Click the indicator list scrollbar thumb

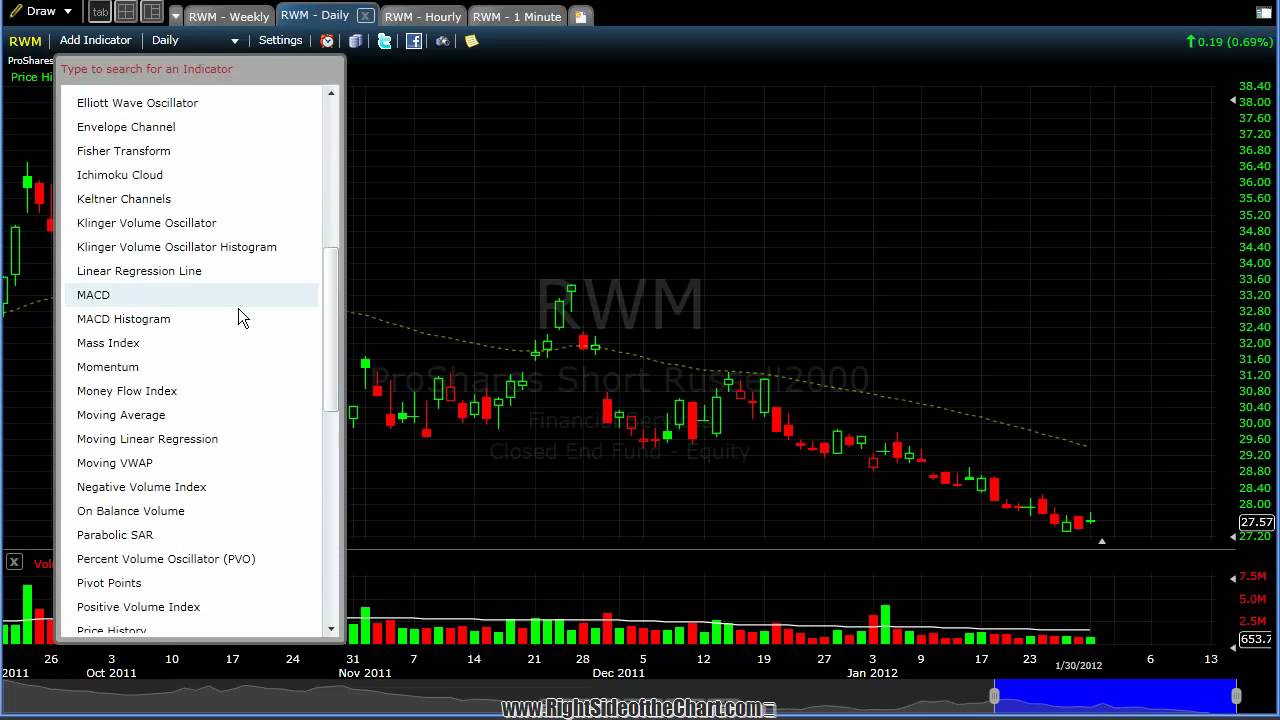coord(331,329)
